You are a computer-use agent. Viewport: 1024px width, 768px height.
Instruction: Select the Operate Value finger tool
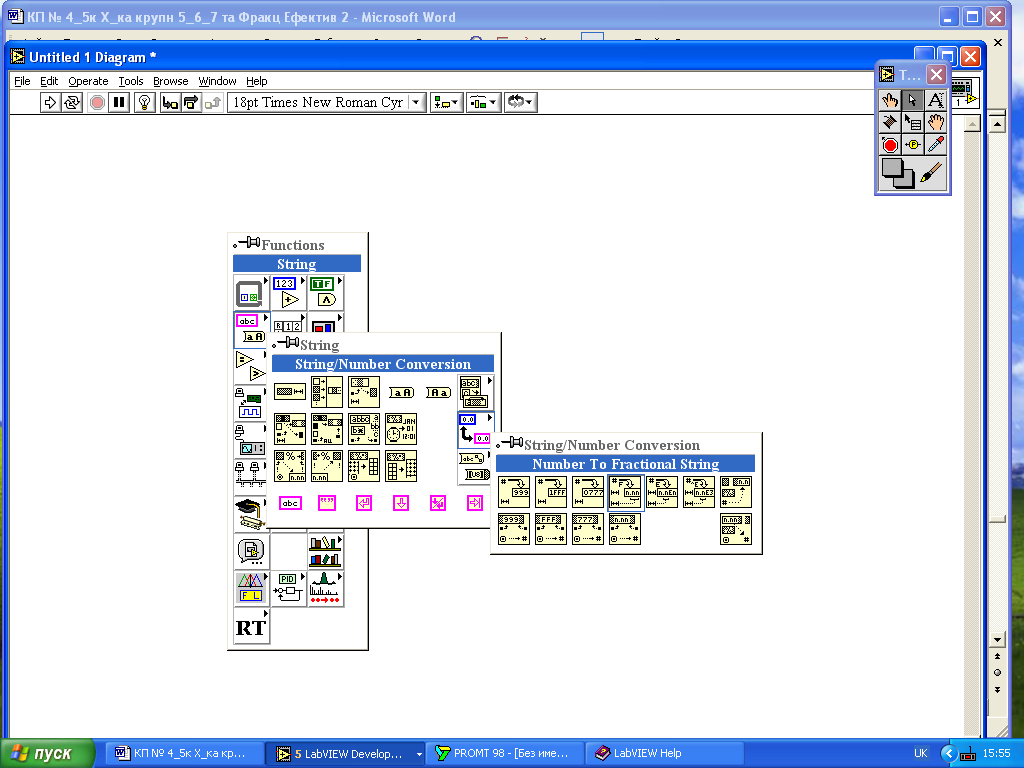click(x=889, y=100)
